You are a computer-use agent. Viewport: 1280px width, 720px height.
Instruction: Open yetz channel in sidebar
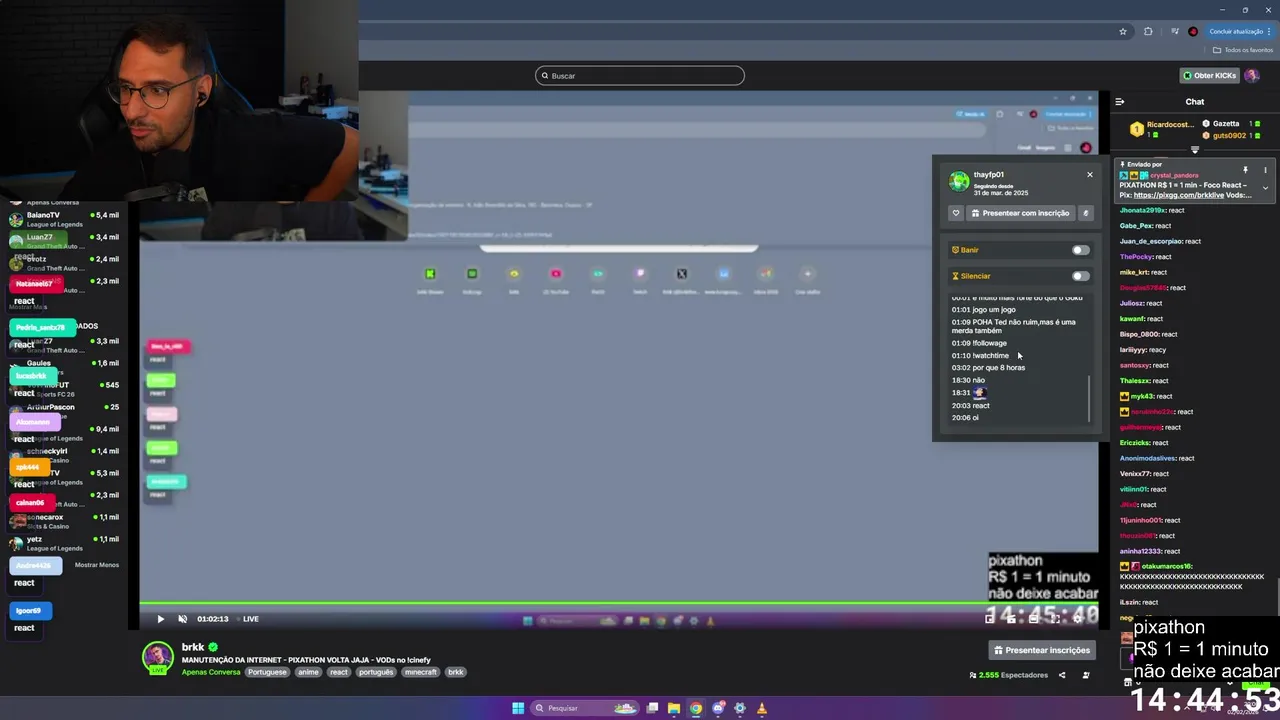click(63, 543)
